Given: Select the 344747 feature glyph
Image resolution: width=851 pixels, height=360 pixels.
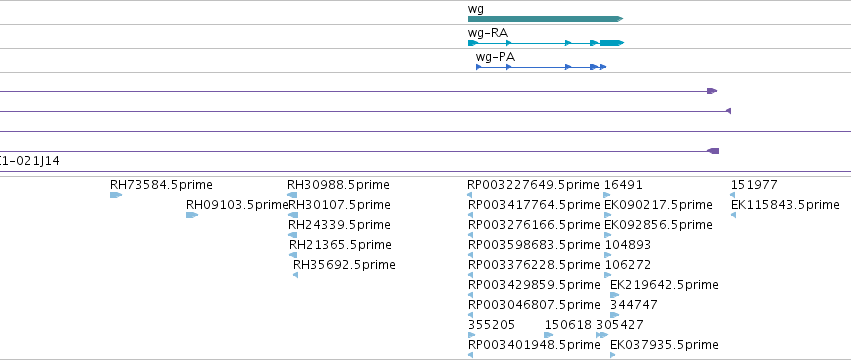Looking at the screenshot, I should (614, 315).
